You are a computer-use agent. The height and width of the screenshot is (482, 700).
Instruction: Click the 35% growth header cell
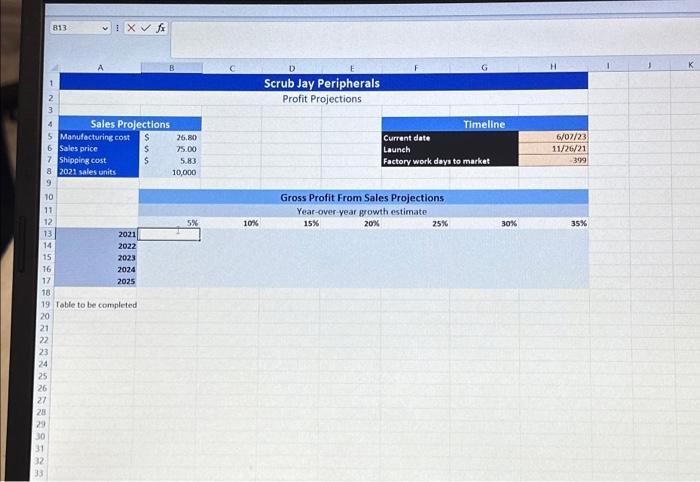coord(554,223)
